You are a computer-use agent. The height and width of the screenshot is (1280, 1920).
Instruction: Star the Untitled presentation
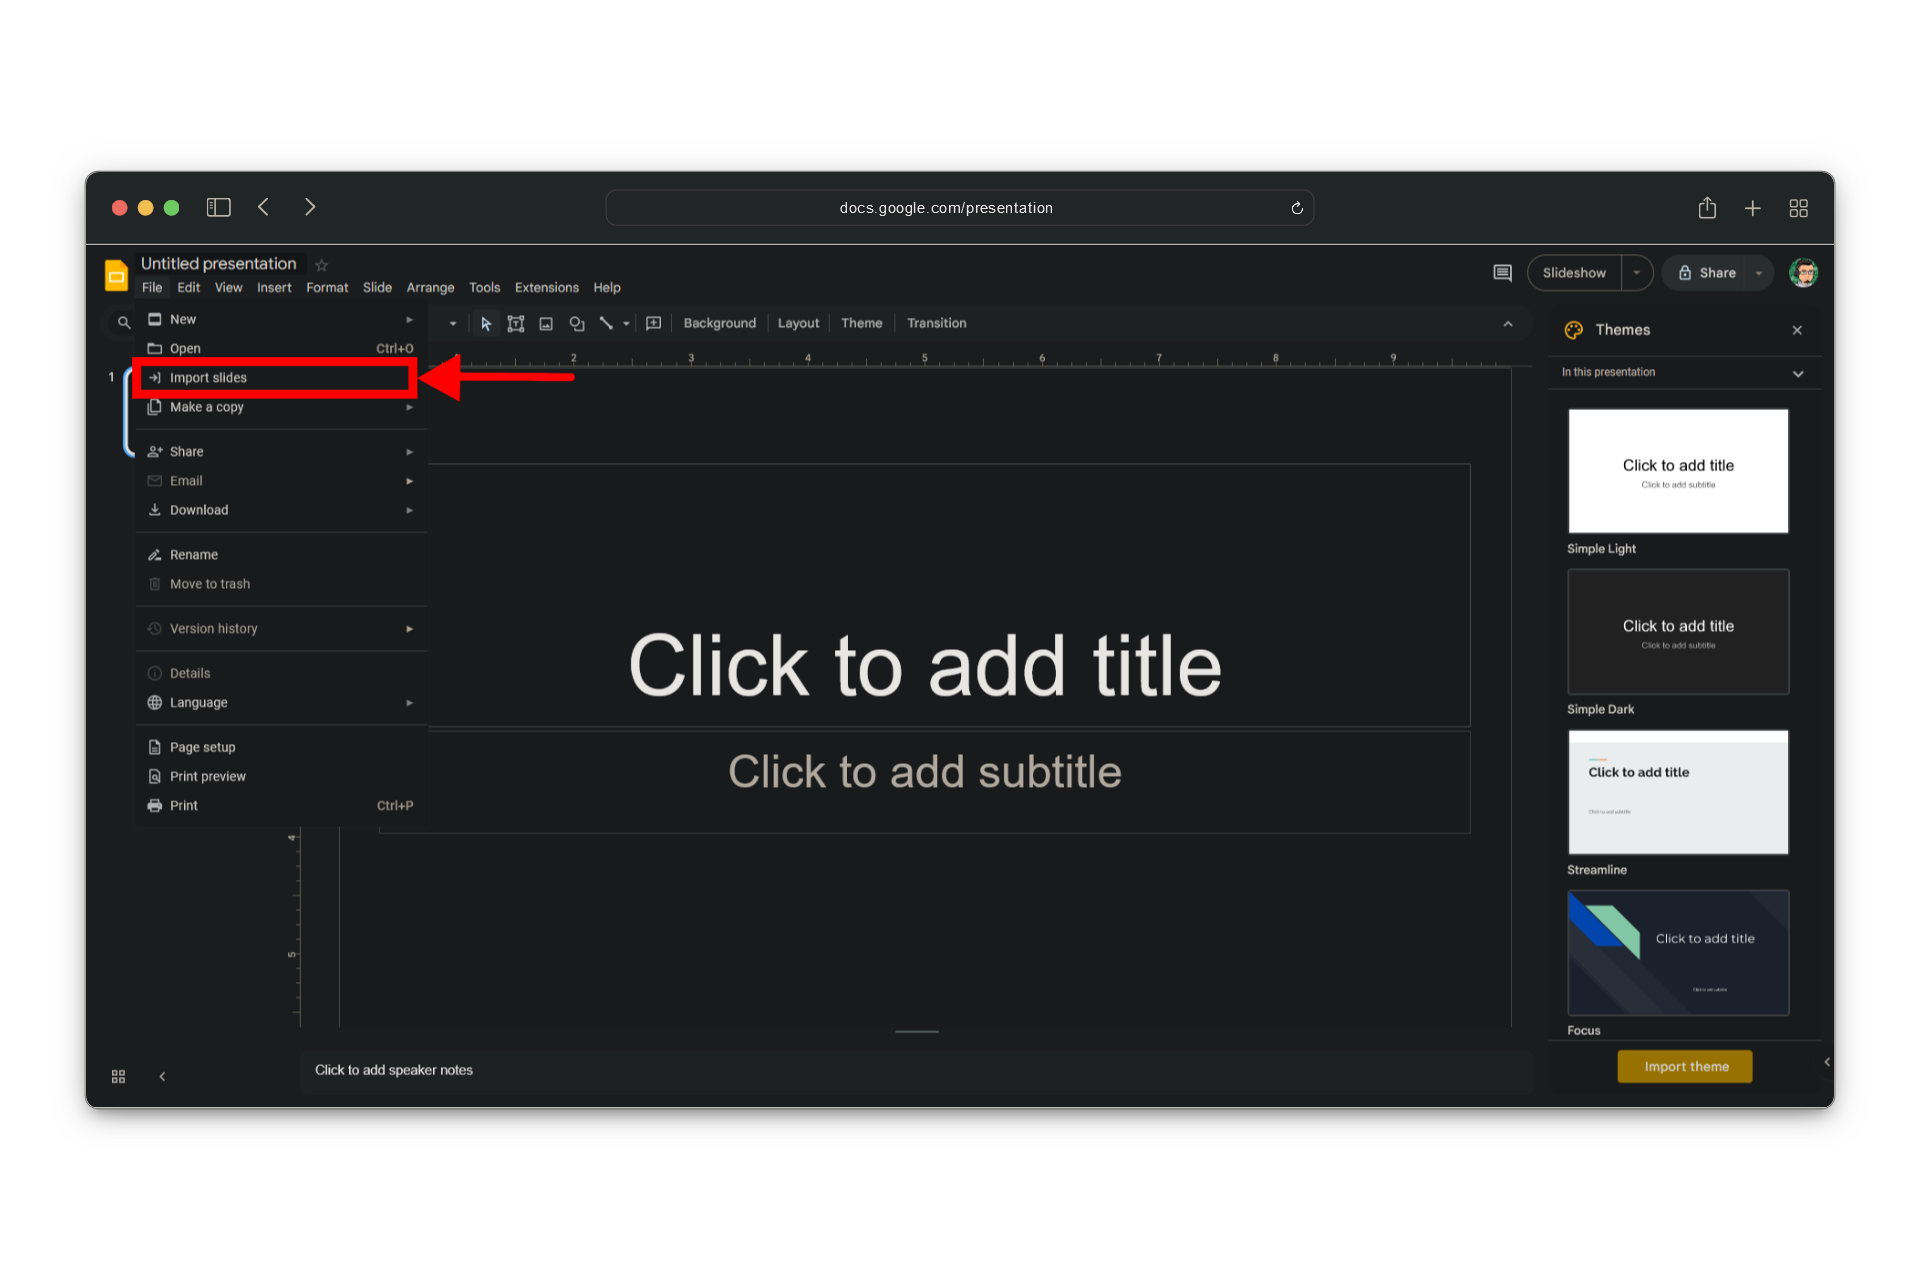[x=322, y=265]
